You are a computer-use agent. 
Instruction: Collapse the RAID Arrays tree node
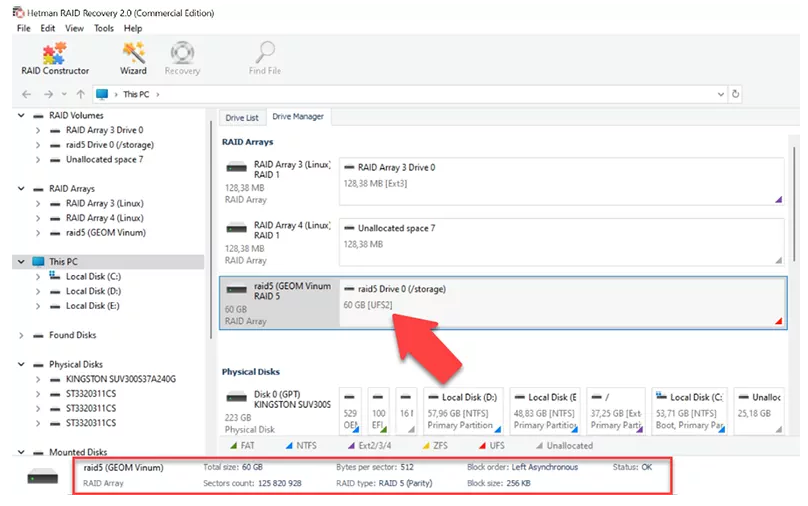click(21, 189)
